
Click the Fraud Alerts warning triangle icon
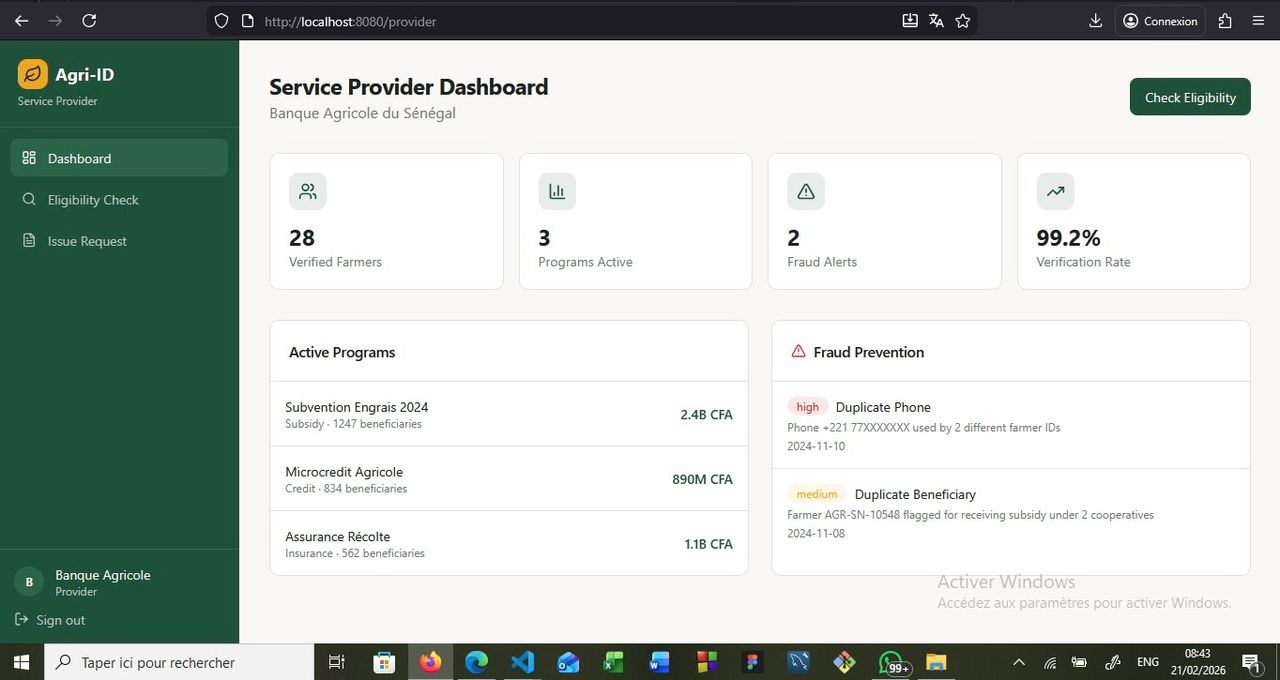pos(806,191)
